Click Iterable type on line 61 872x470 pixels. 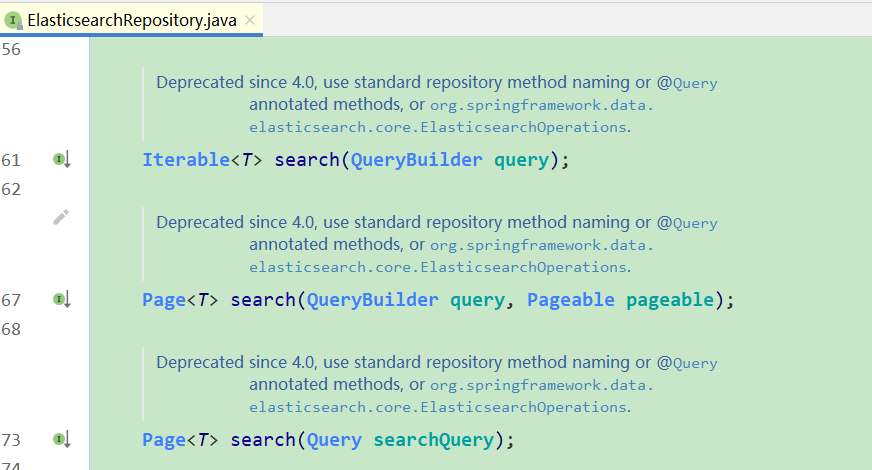click(186, 160)
